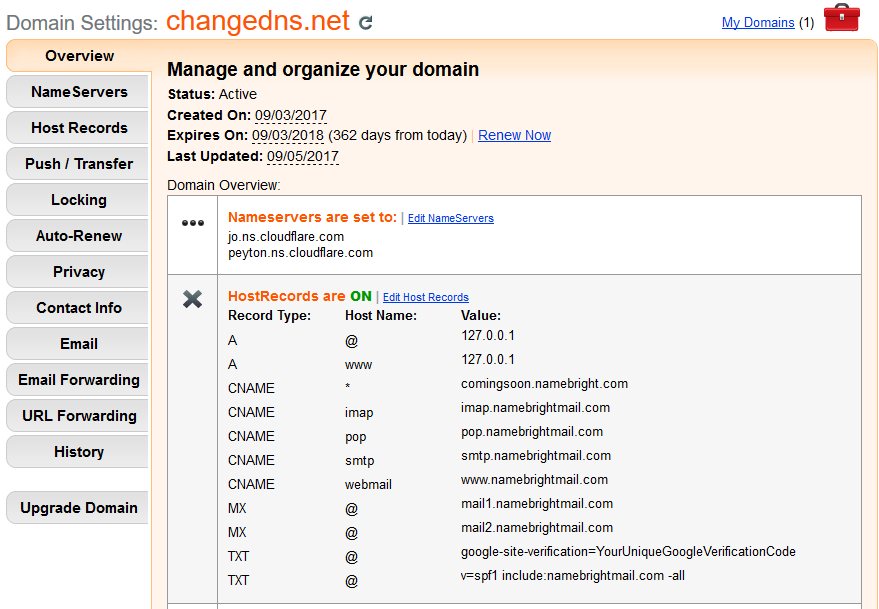Viewport: 879px width, 609px height.
Task: Switch to the Email Forwarding tab
Action: coord(79,380)
